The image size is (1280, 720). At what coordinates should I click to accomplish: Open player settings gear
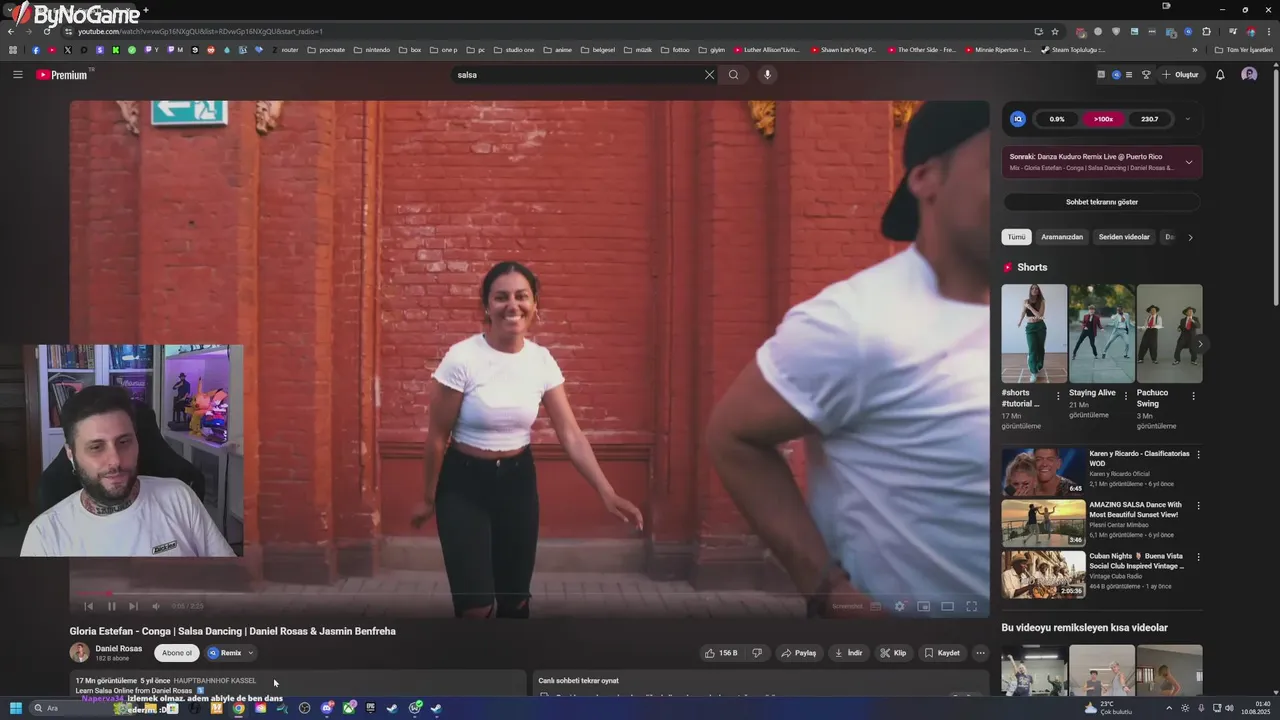899,606
